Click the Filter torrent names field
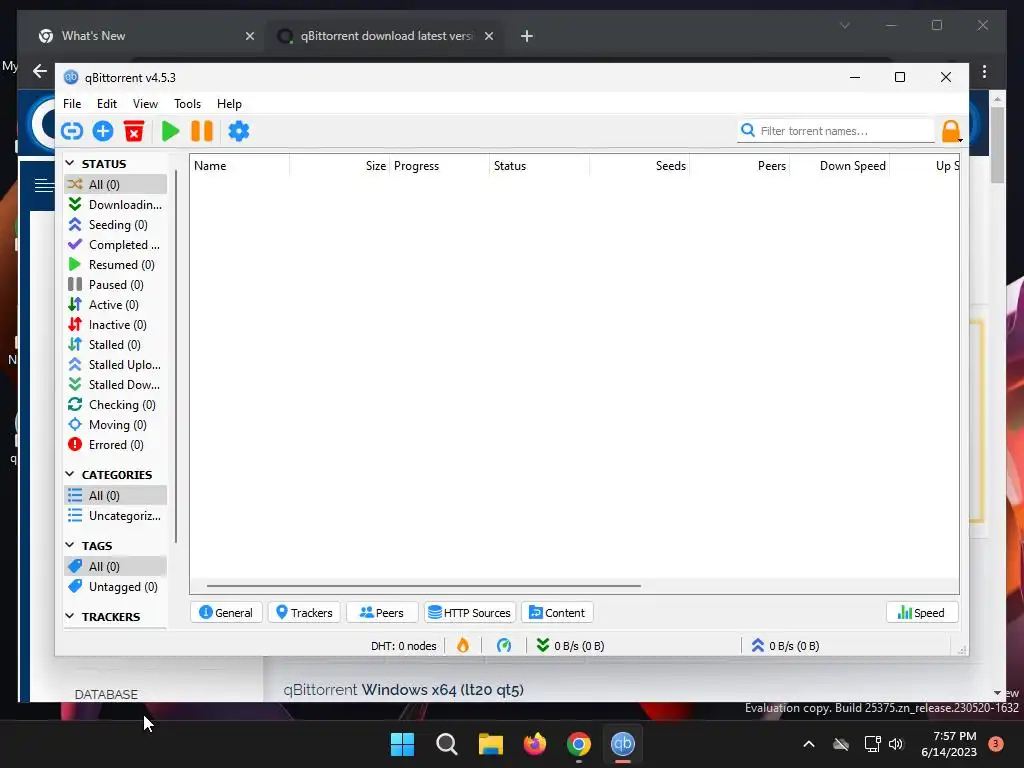The height and width of the screenshot is (768, 1024). click(x=836, y=131)
